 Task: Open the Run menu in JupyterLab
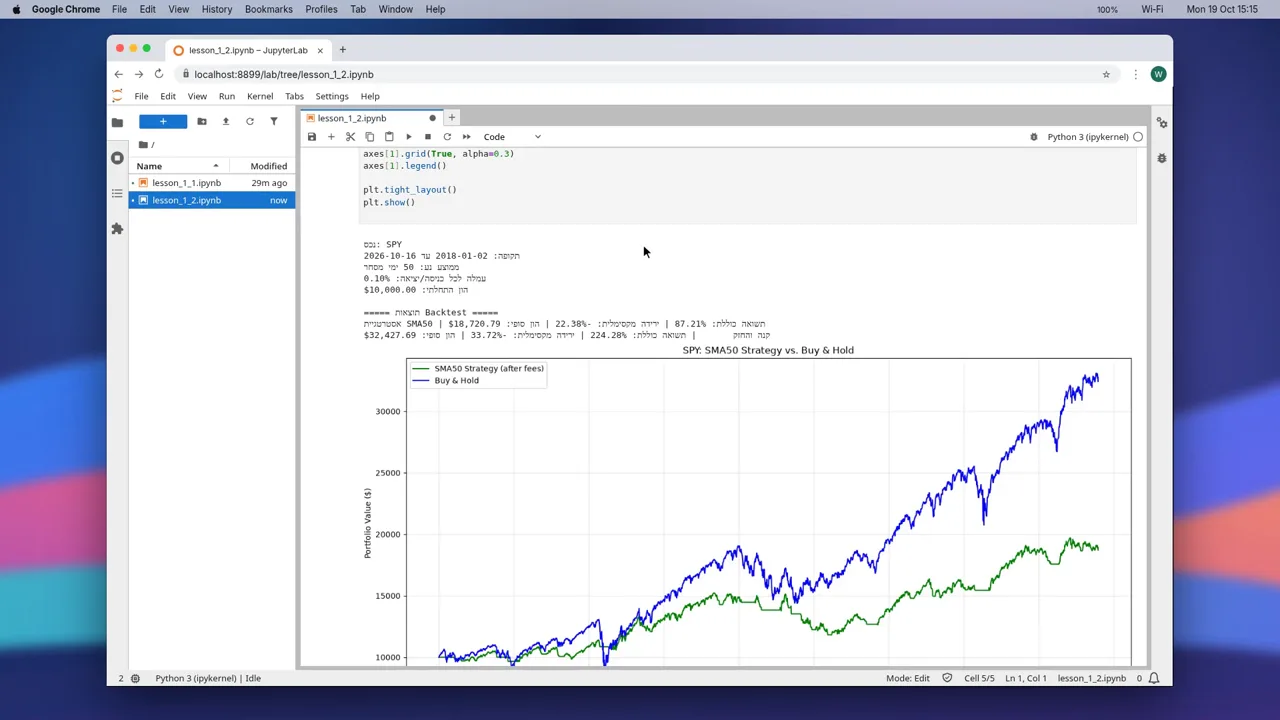pos(227,97)
